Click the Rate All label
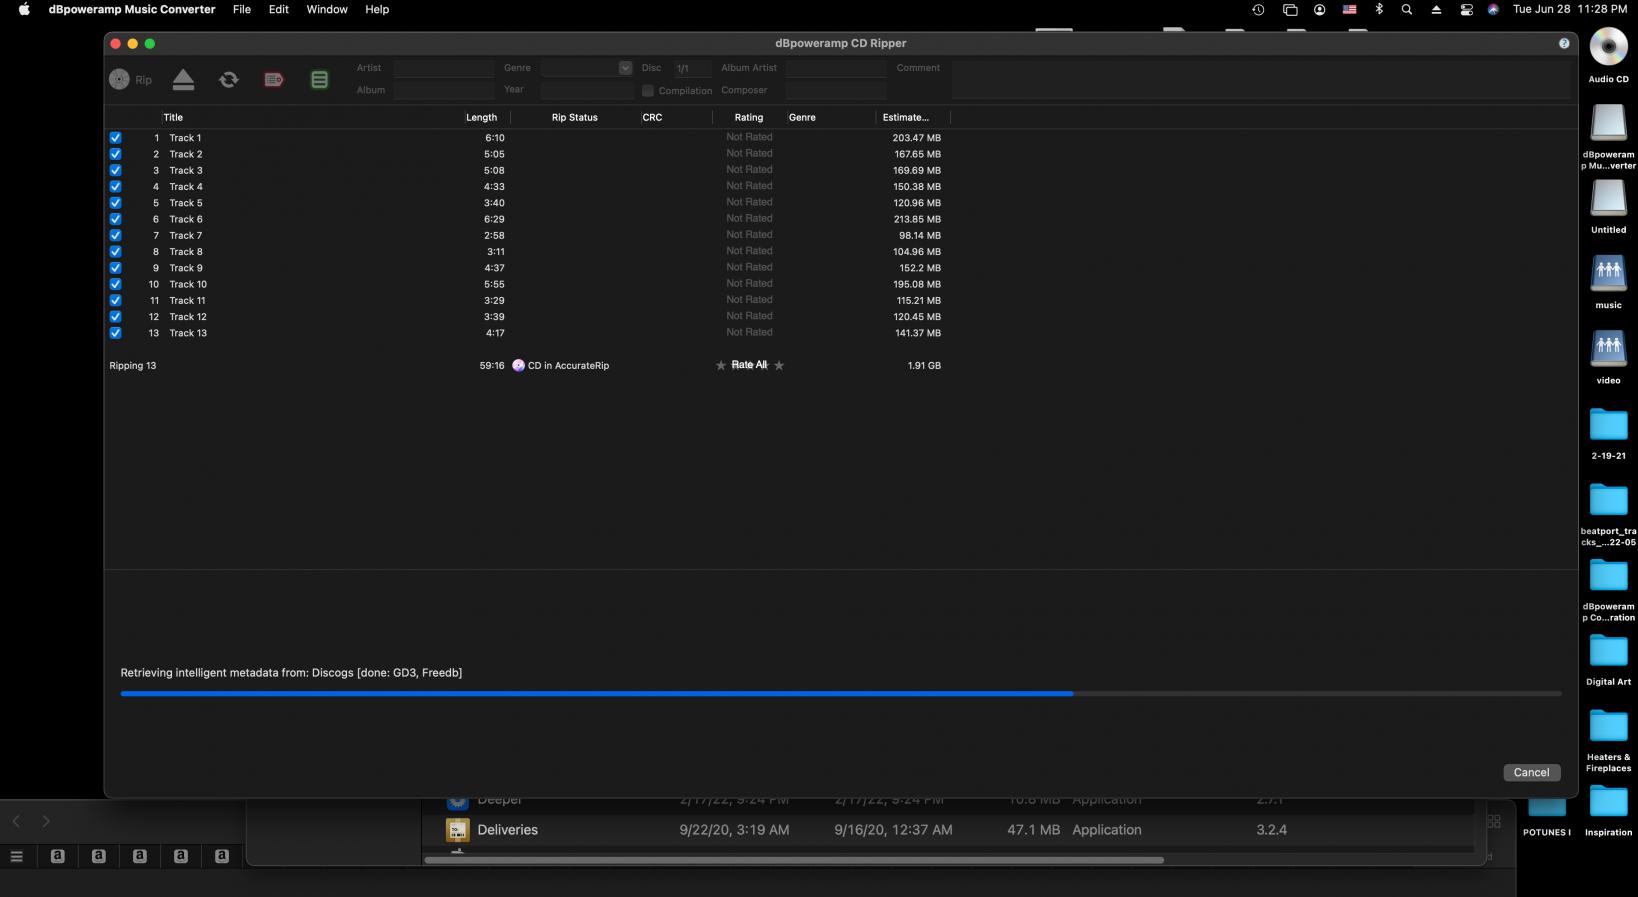The image size is (1638, 897). 749,365
